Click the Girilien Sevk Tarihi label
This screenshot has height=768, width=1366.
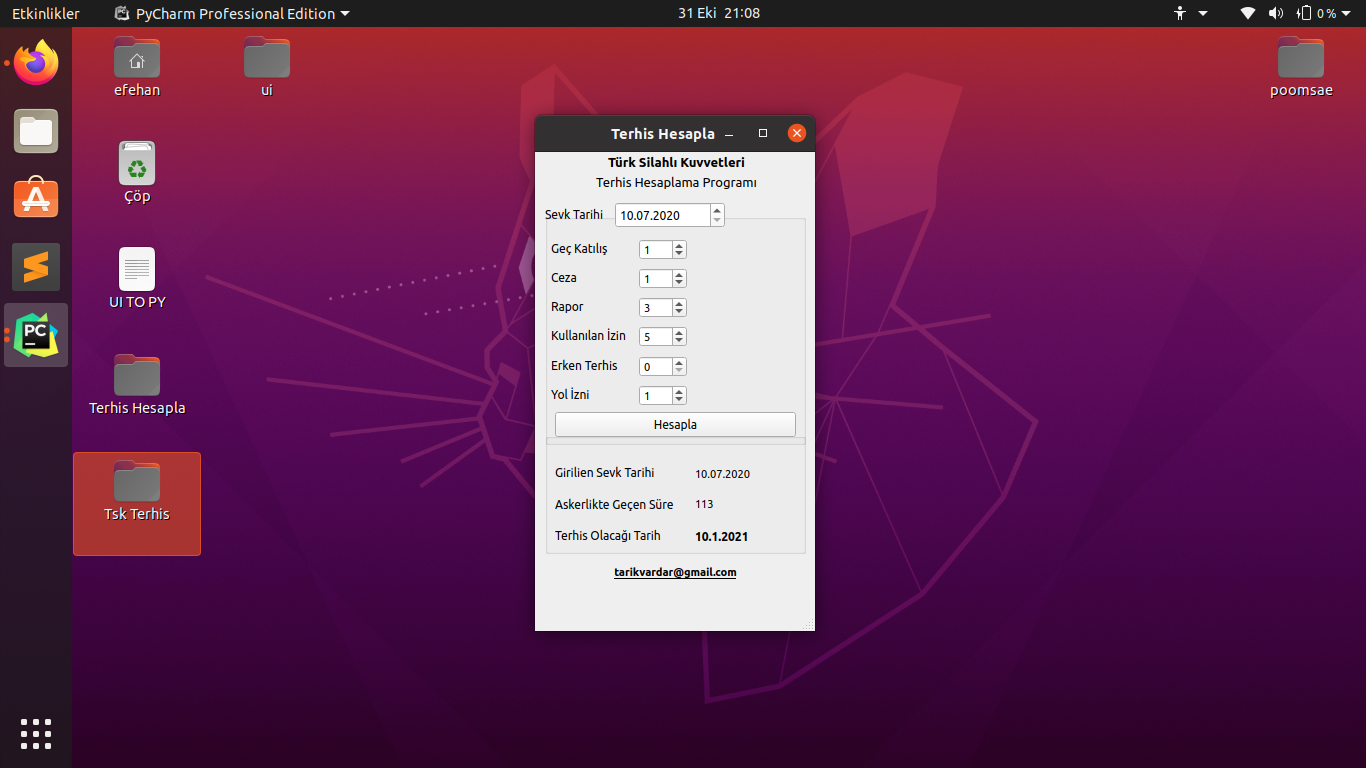(x=605, y=473)
